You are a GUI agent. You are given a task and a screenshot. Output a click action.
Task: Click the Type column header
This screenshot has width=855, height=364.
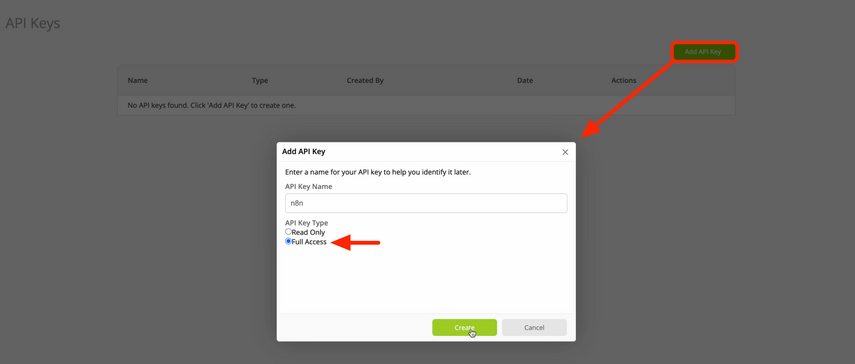pos(260,80)
